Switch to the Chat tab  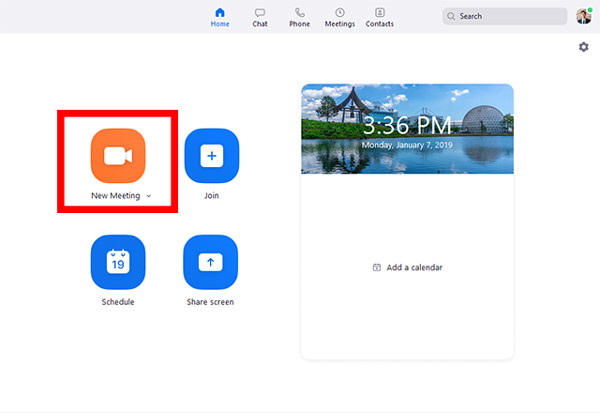coord(260,18)
